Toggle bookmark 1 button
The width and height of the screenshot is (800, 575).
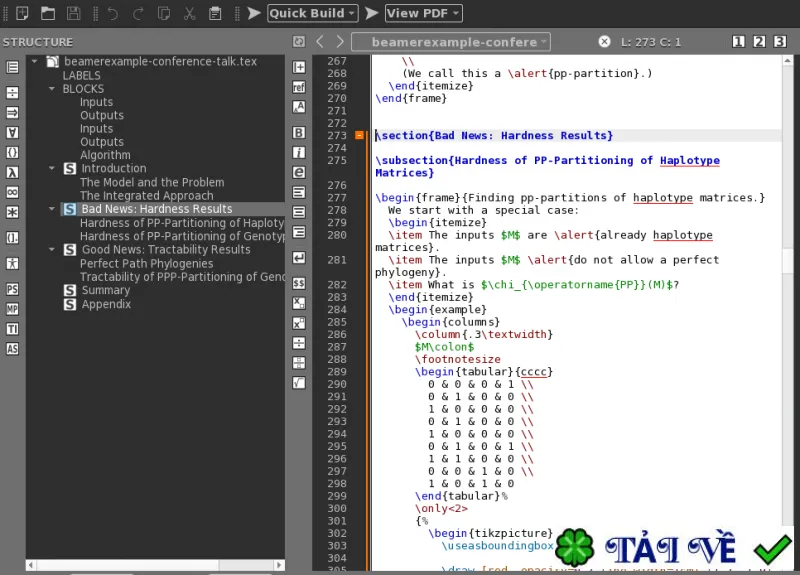pyautogui.click(x=738, y=42)
